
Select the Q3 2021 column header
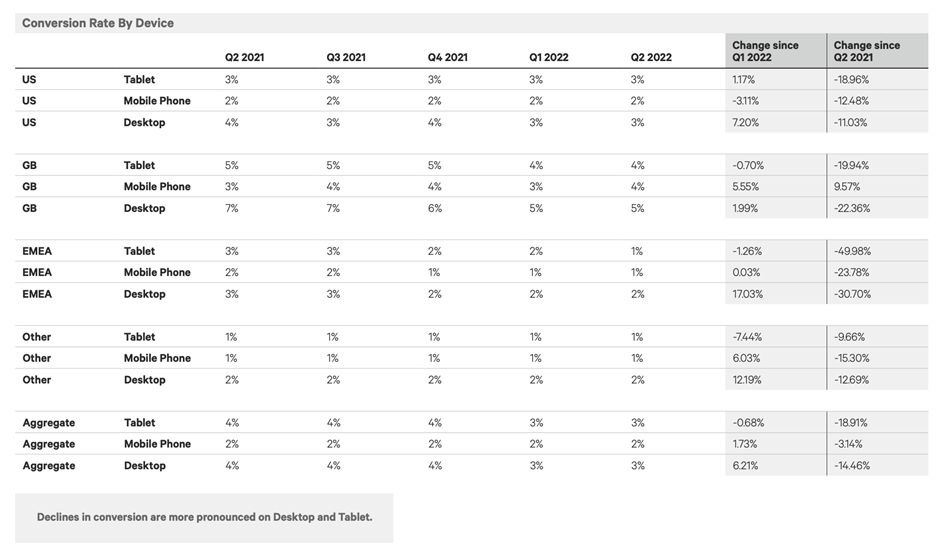click(345, 58)
